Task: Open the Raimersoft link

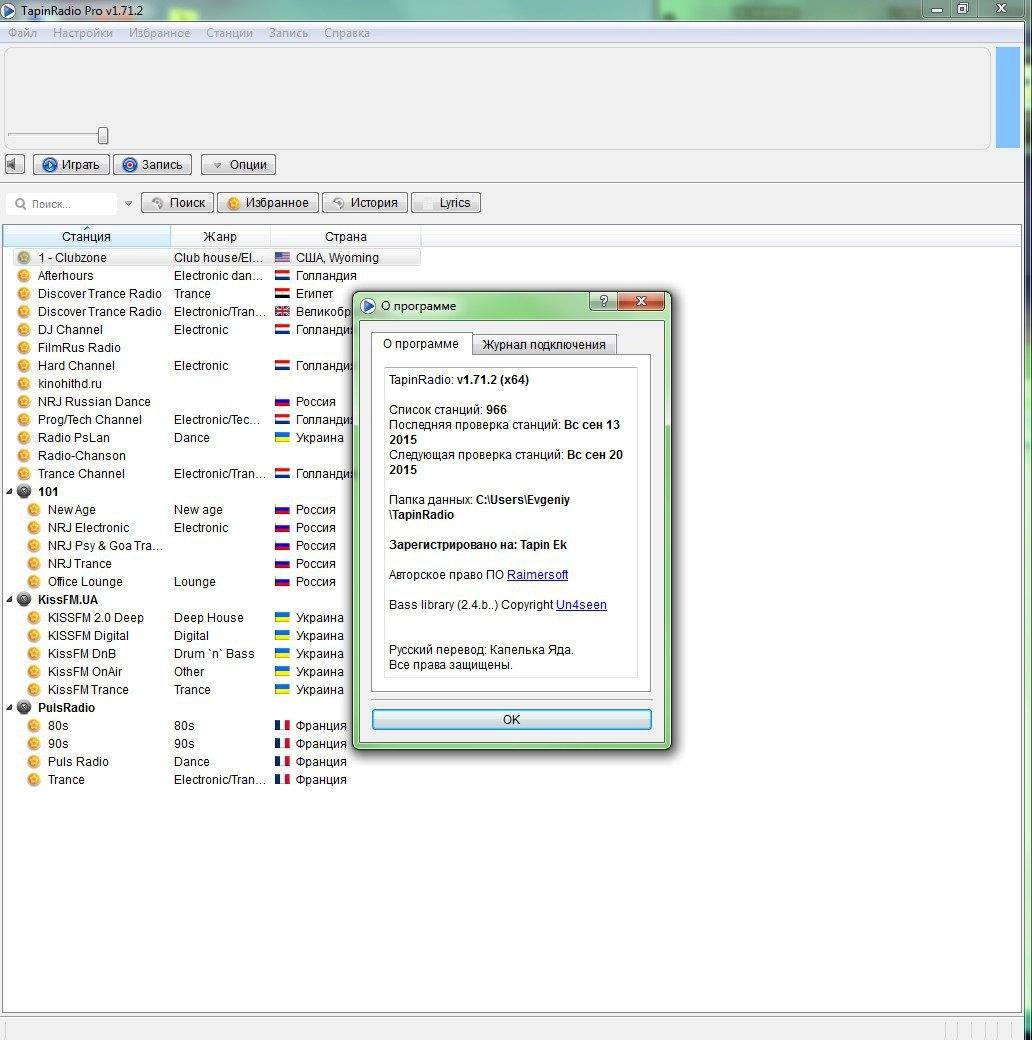Action: pyautogui.click(x=537, y=575)
